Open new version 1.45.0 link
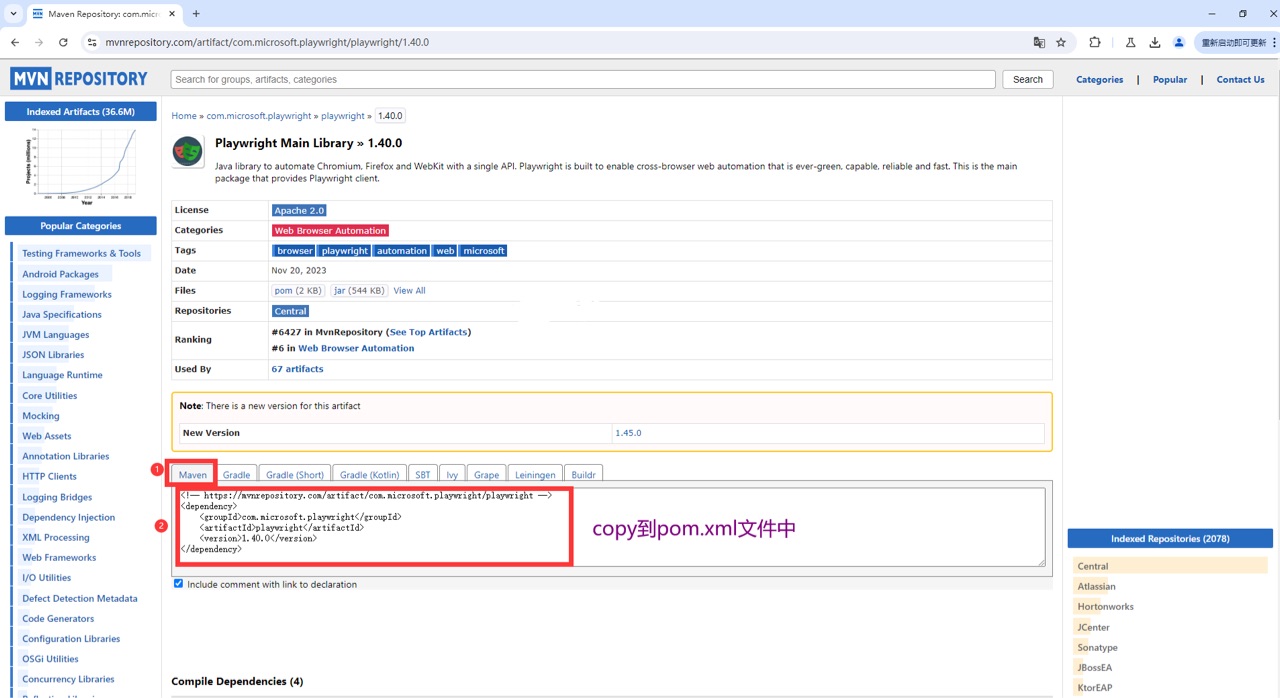The image size is (1280, 698). coord(628,433)
